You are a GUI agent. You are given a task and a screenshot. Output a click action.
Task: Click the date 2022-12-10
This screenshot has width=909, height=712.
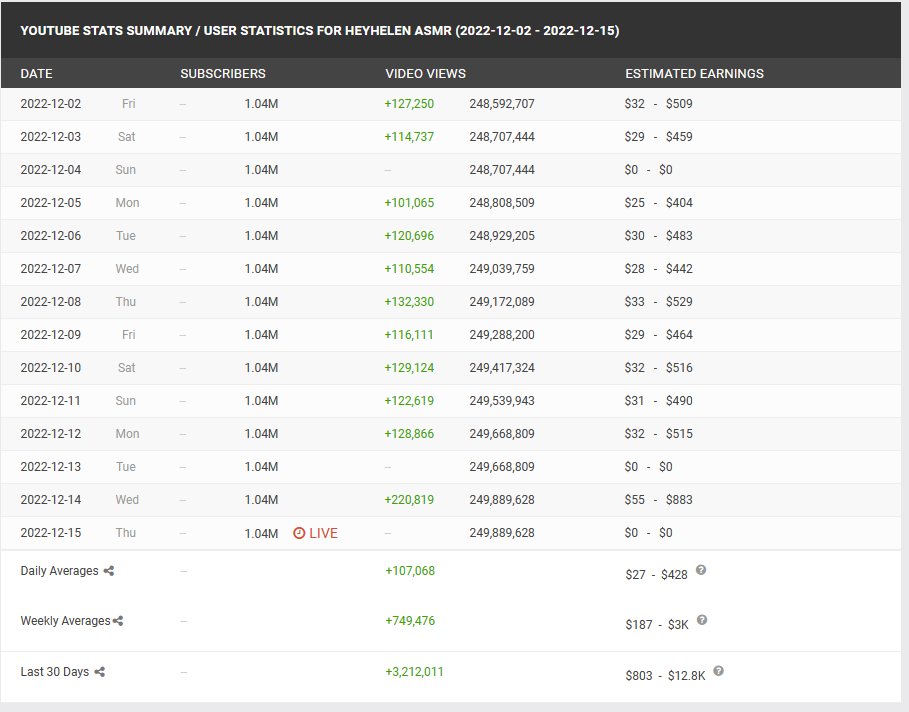tap(51, 368)
